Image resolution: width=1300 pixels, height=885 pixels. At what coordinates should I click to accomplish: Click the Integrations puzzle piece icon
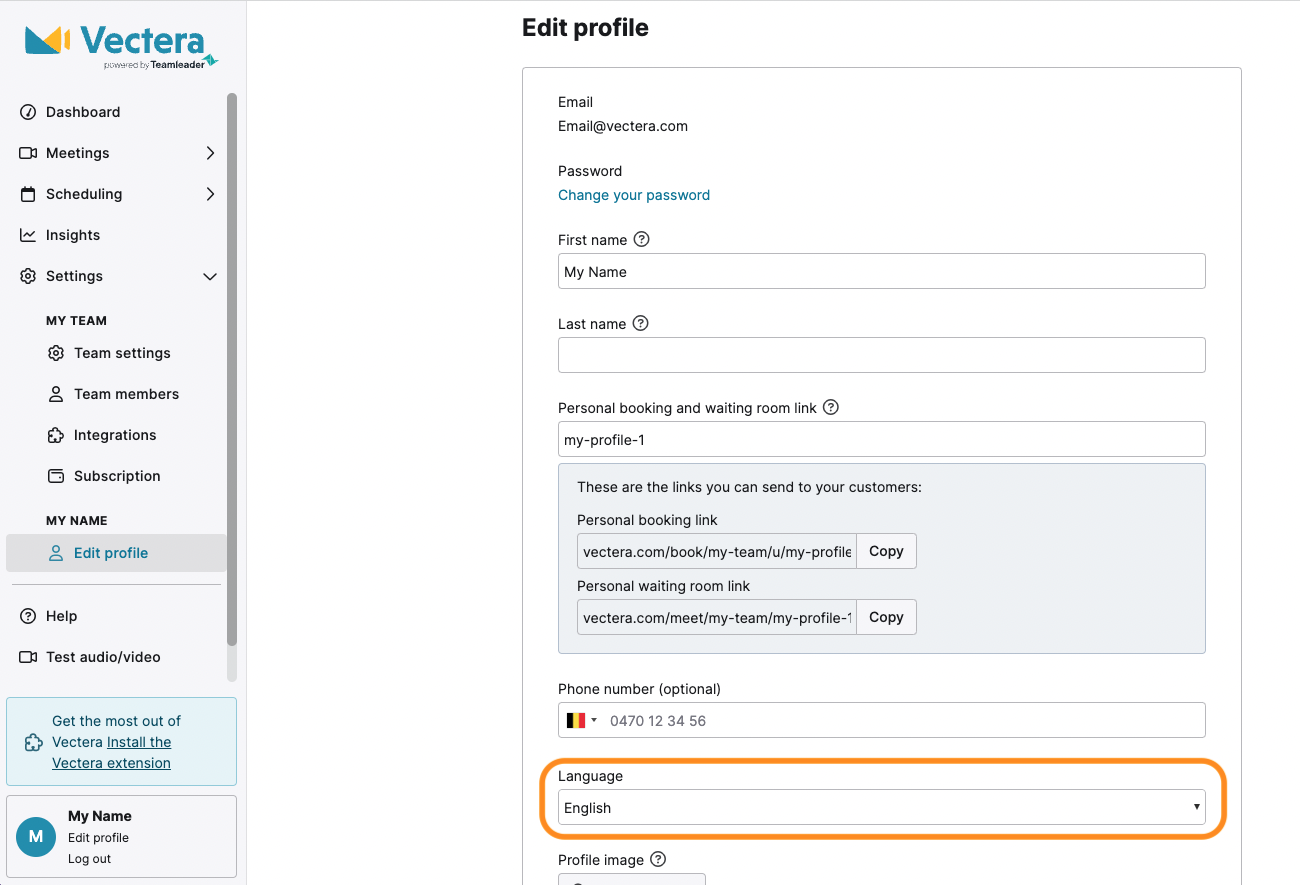pos(55,435)
